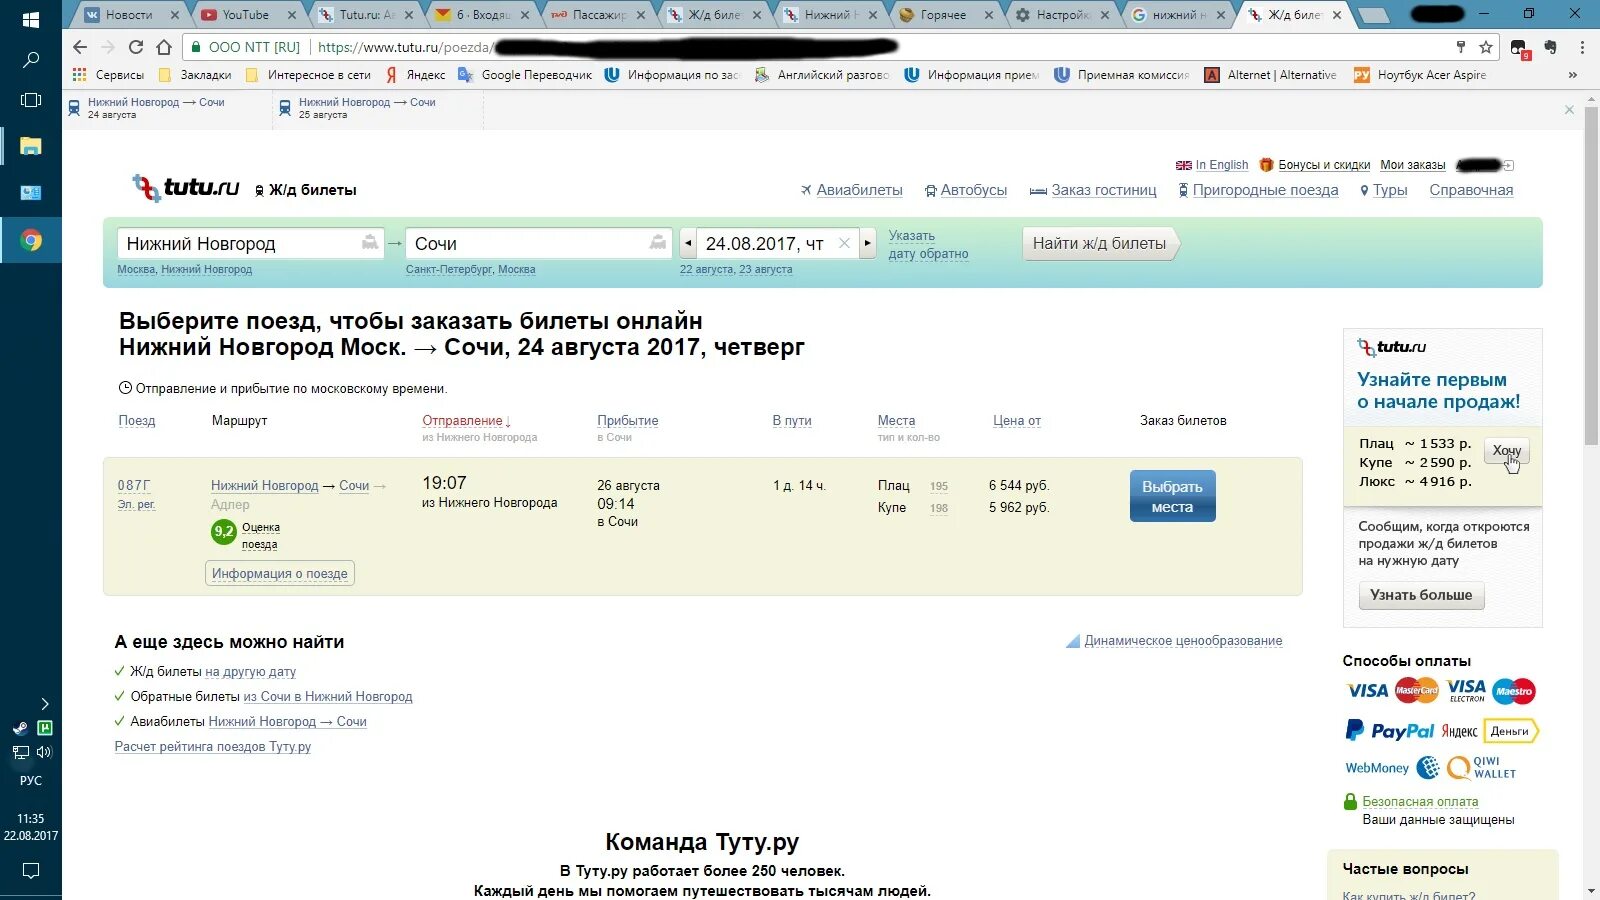The width and height of the screenshot is (1600, 900).
Task: Go to browser home page
Action: tap(164, 47)
